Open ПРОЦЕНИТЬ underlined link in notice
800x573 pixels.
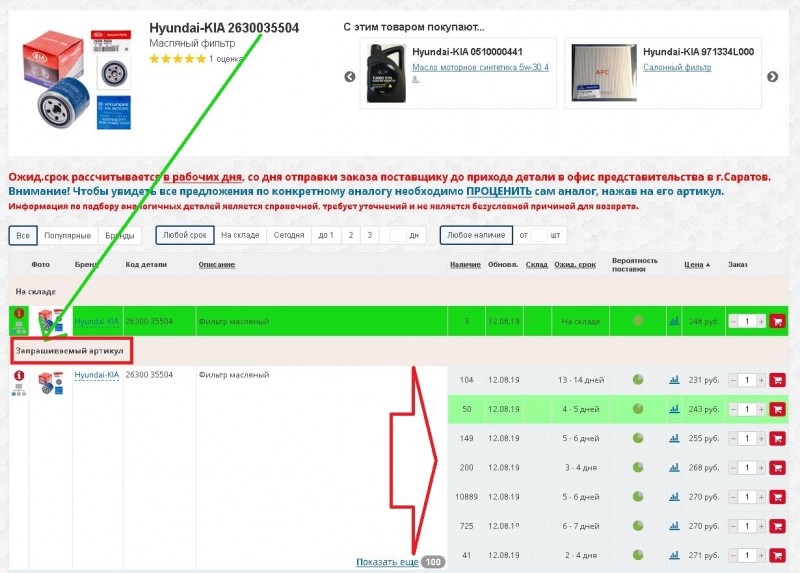tap(499, 192)
